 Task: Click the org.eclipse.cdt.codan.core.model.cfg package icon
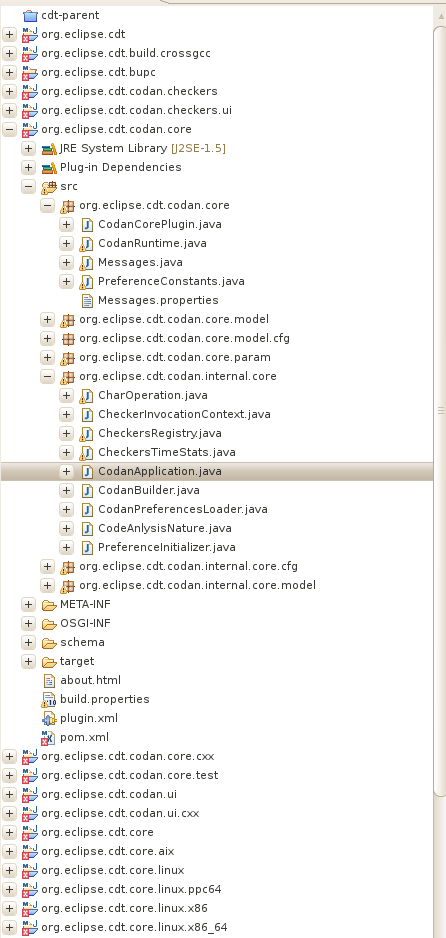(x=68, y=339)
